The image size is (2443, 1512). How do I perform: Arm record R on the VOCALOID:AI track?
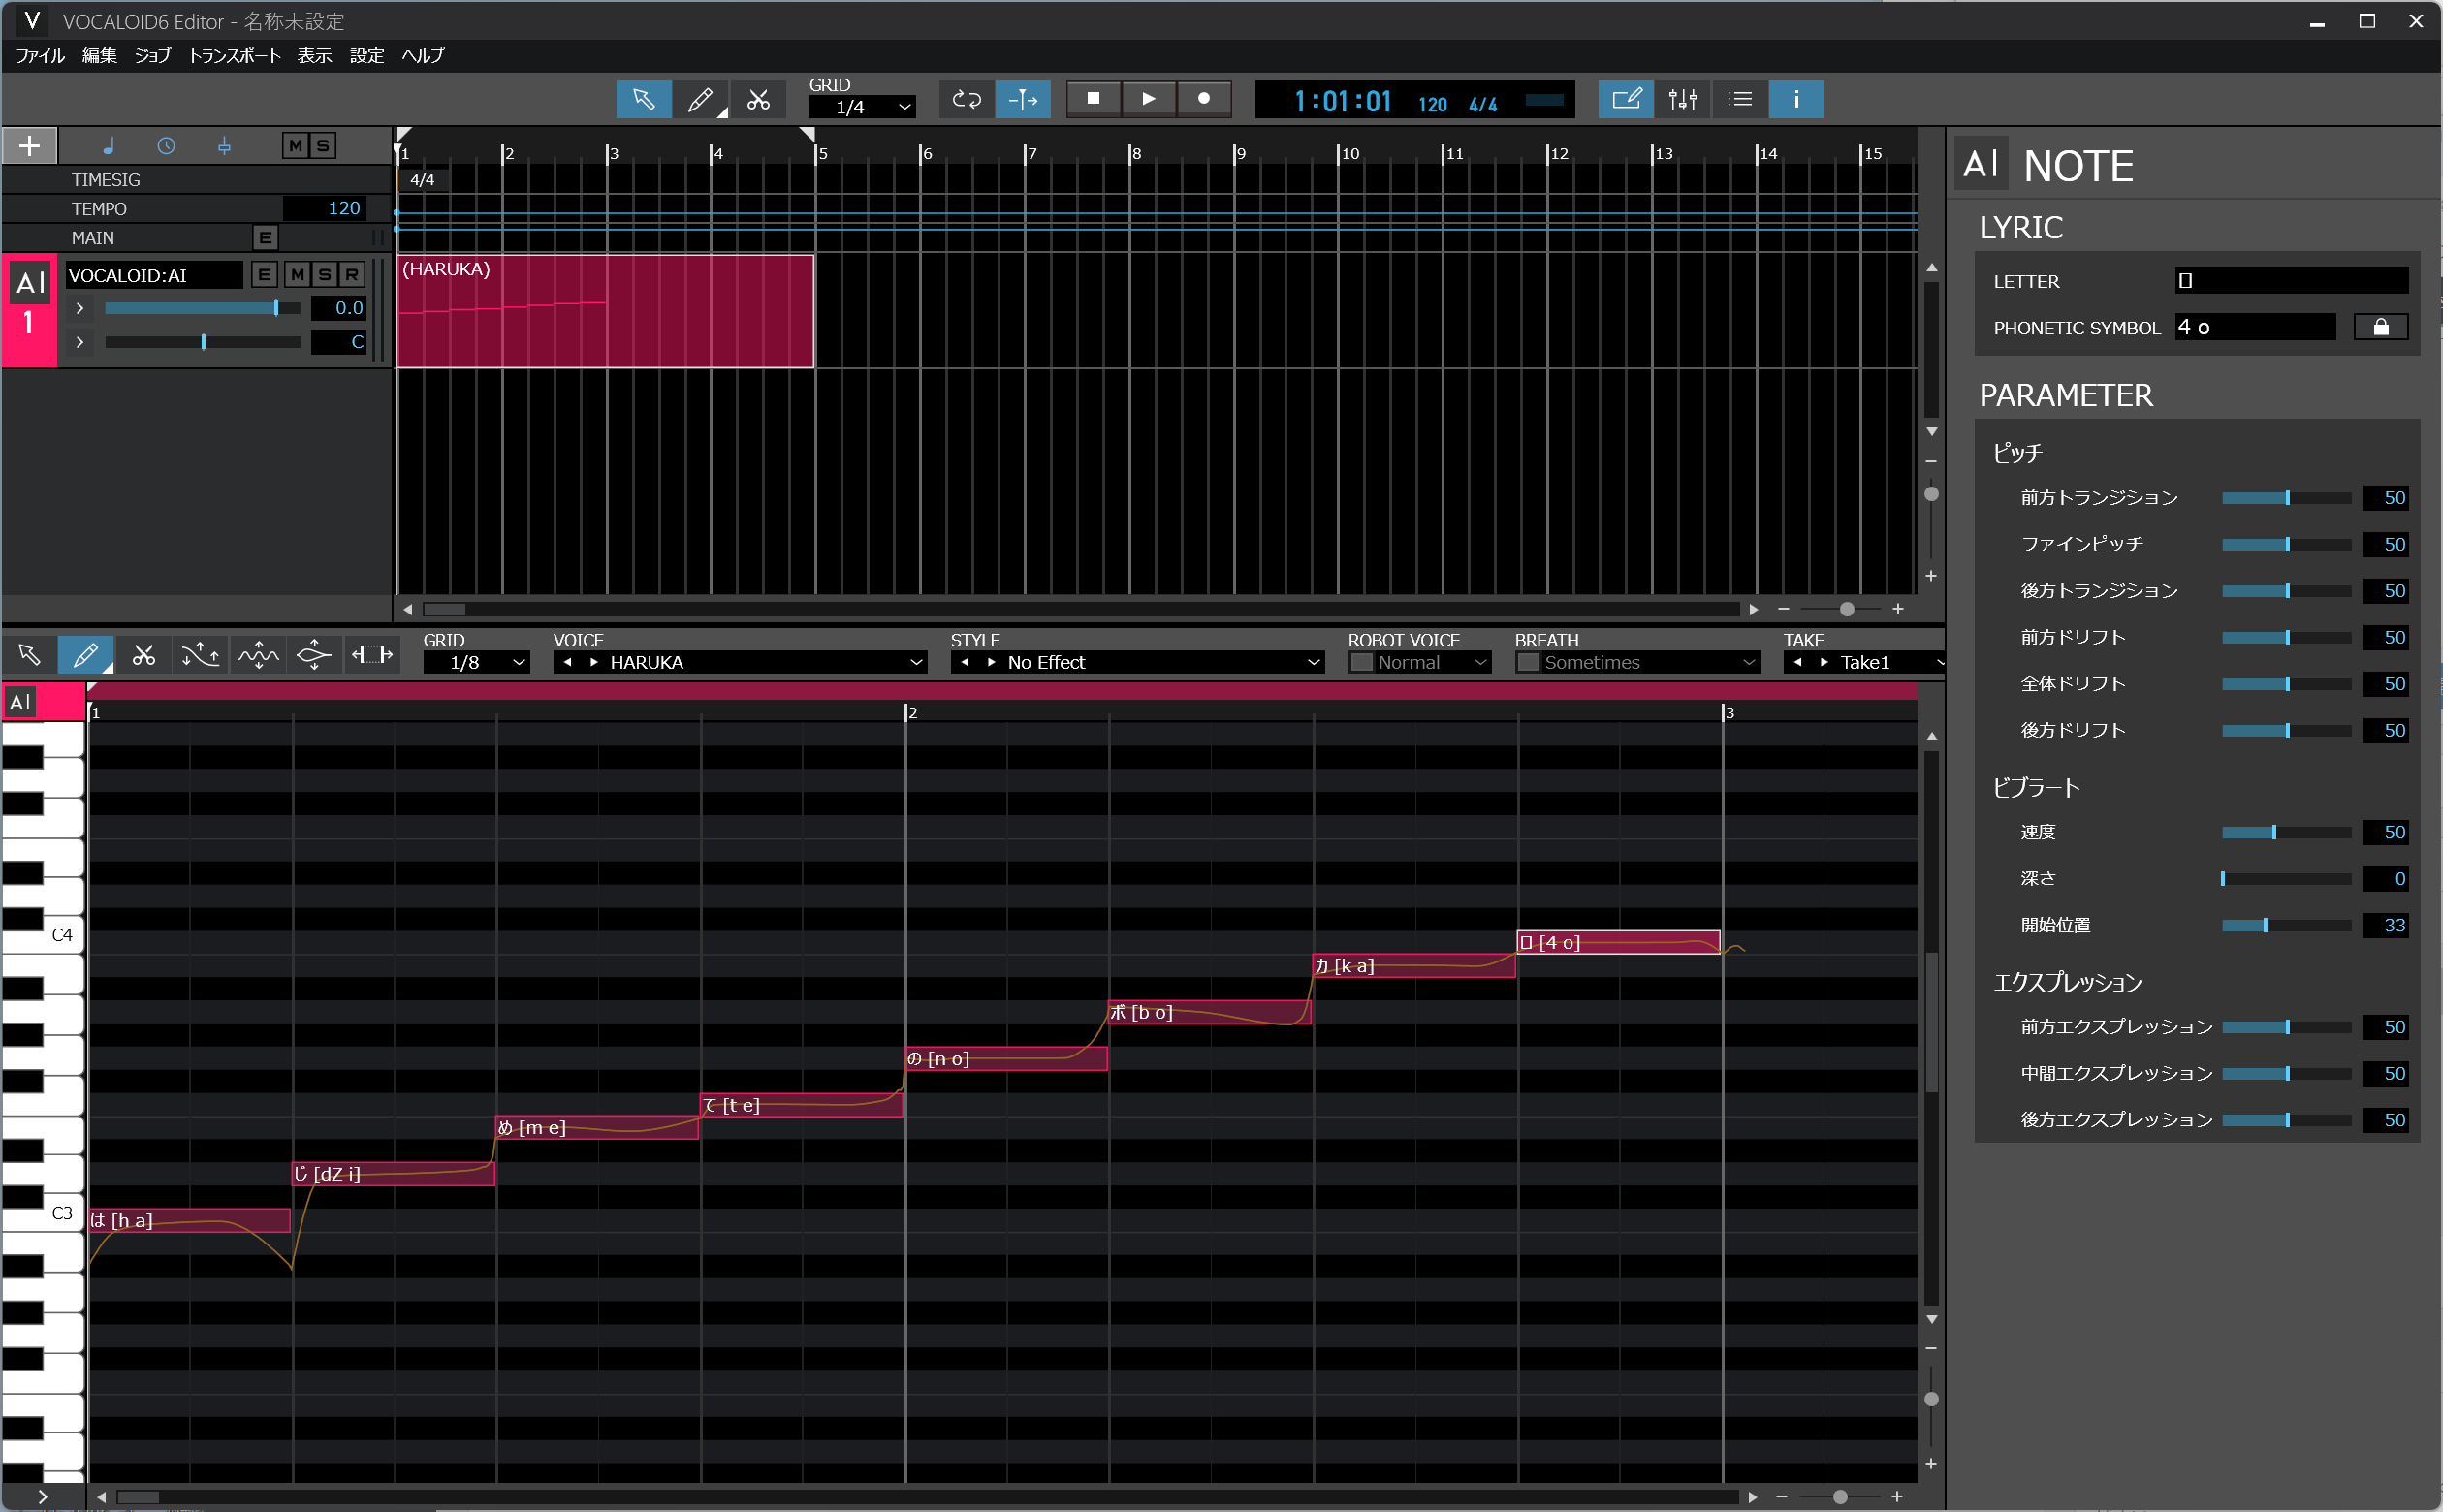[x=352, y=274]
